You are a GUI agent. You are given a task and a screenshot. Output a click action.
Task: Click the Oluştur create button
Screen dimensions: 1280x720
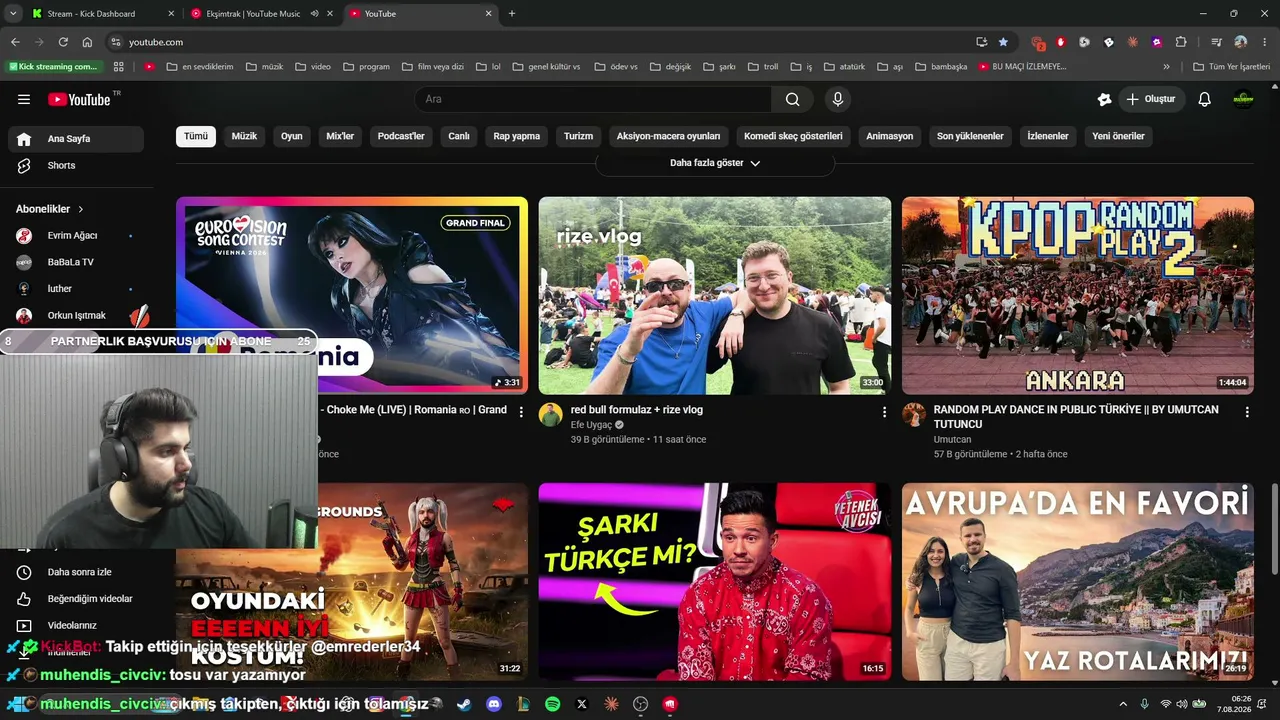1151,99
